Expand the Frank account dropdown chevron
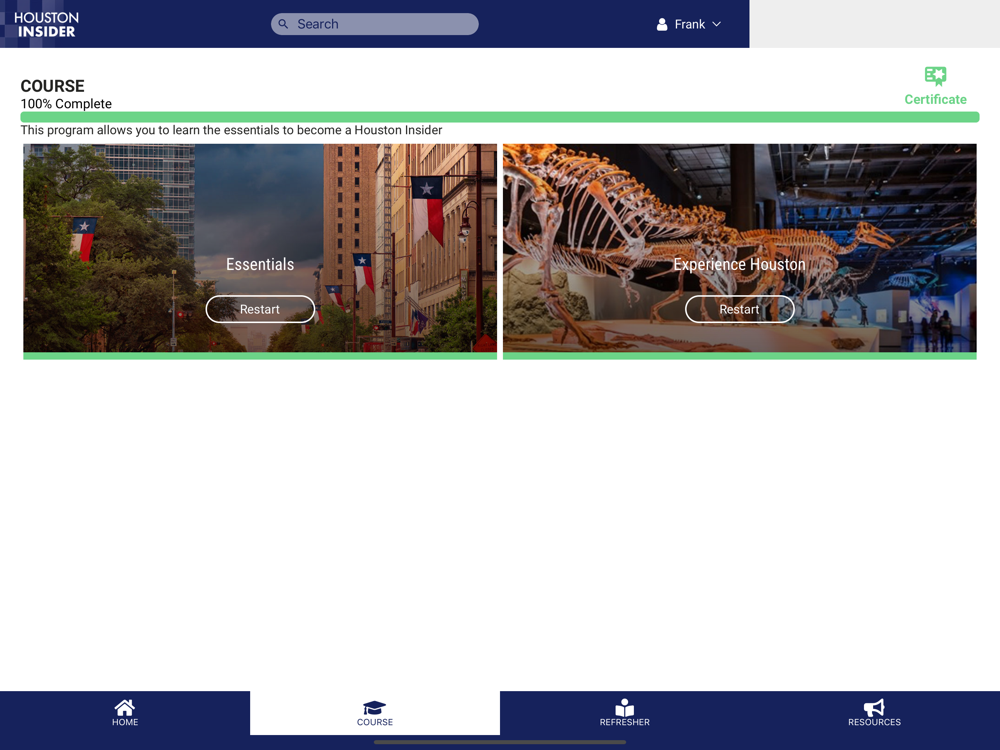The image size is (1000, 750). coord(716,24)
